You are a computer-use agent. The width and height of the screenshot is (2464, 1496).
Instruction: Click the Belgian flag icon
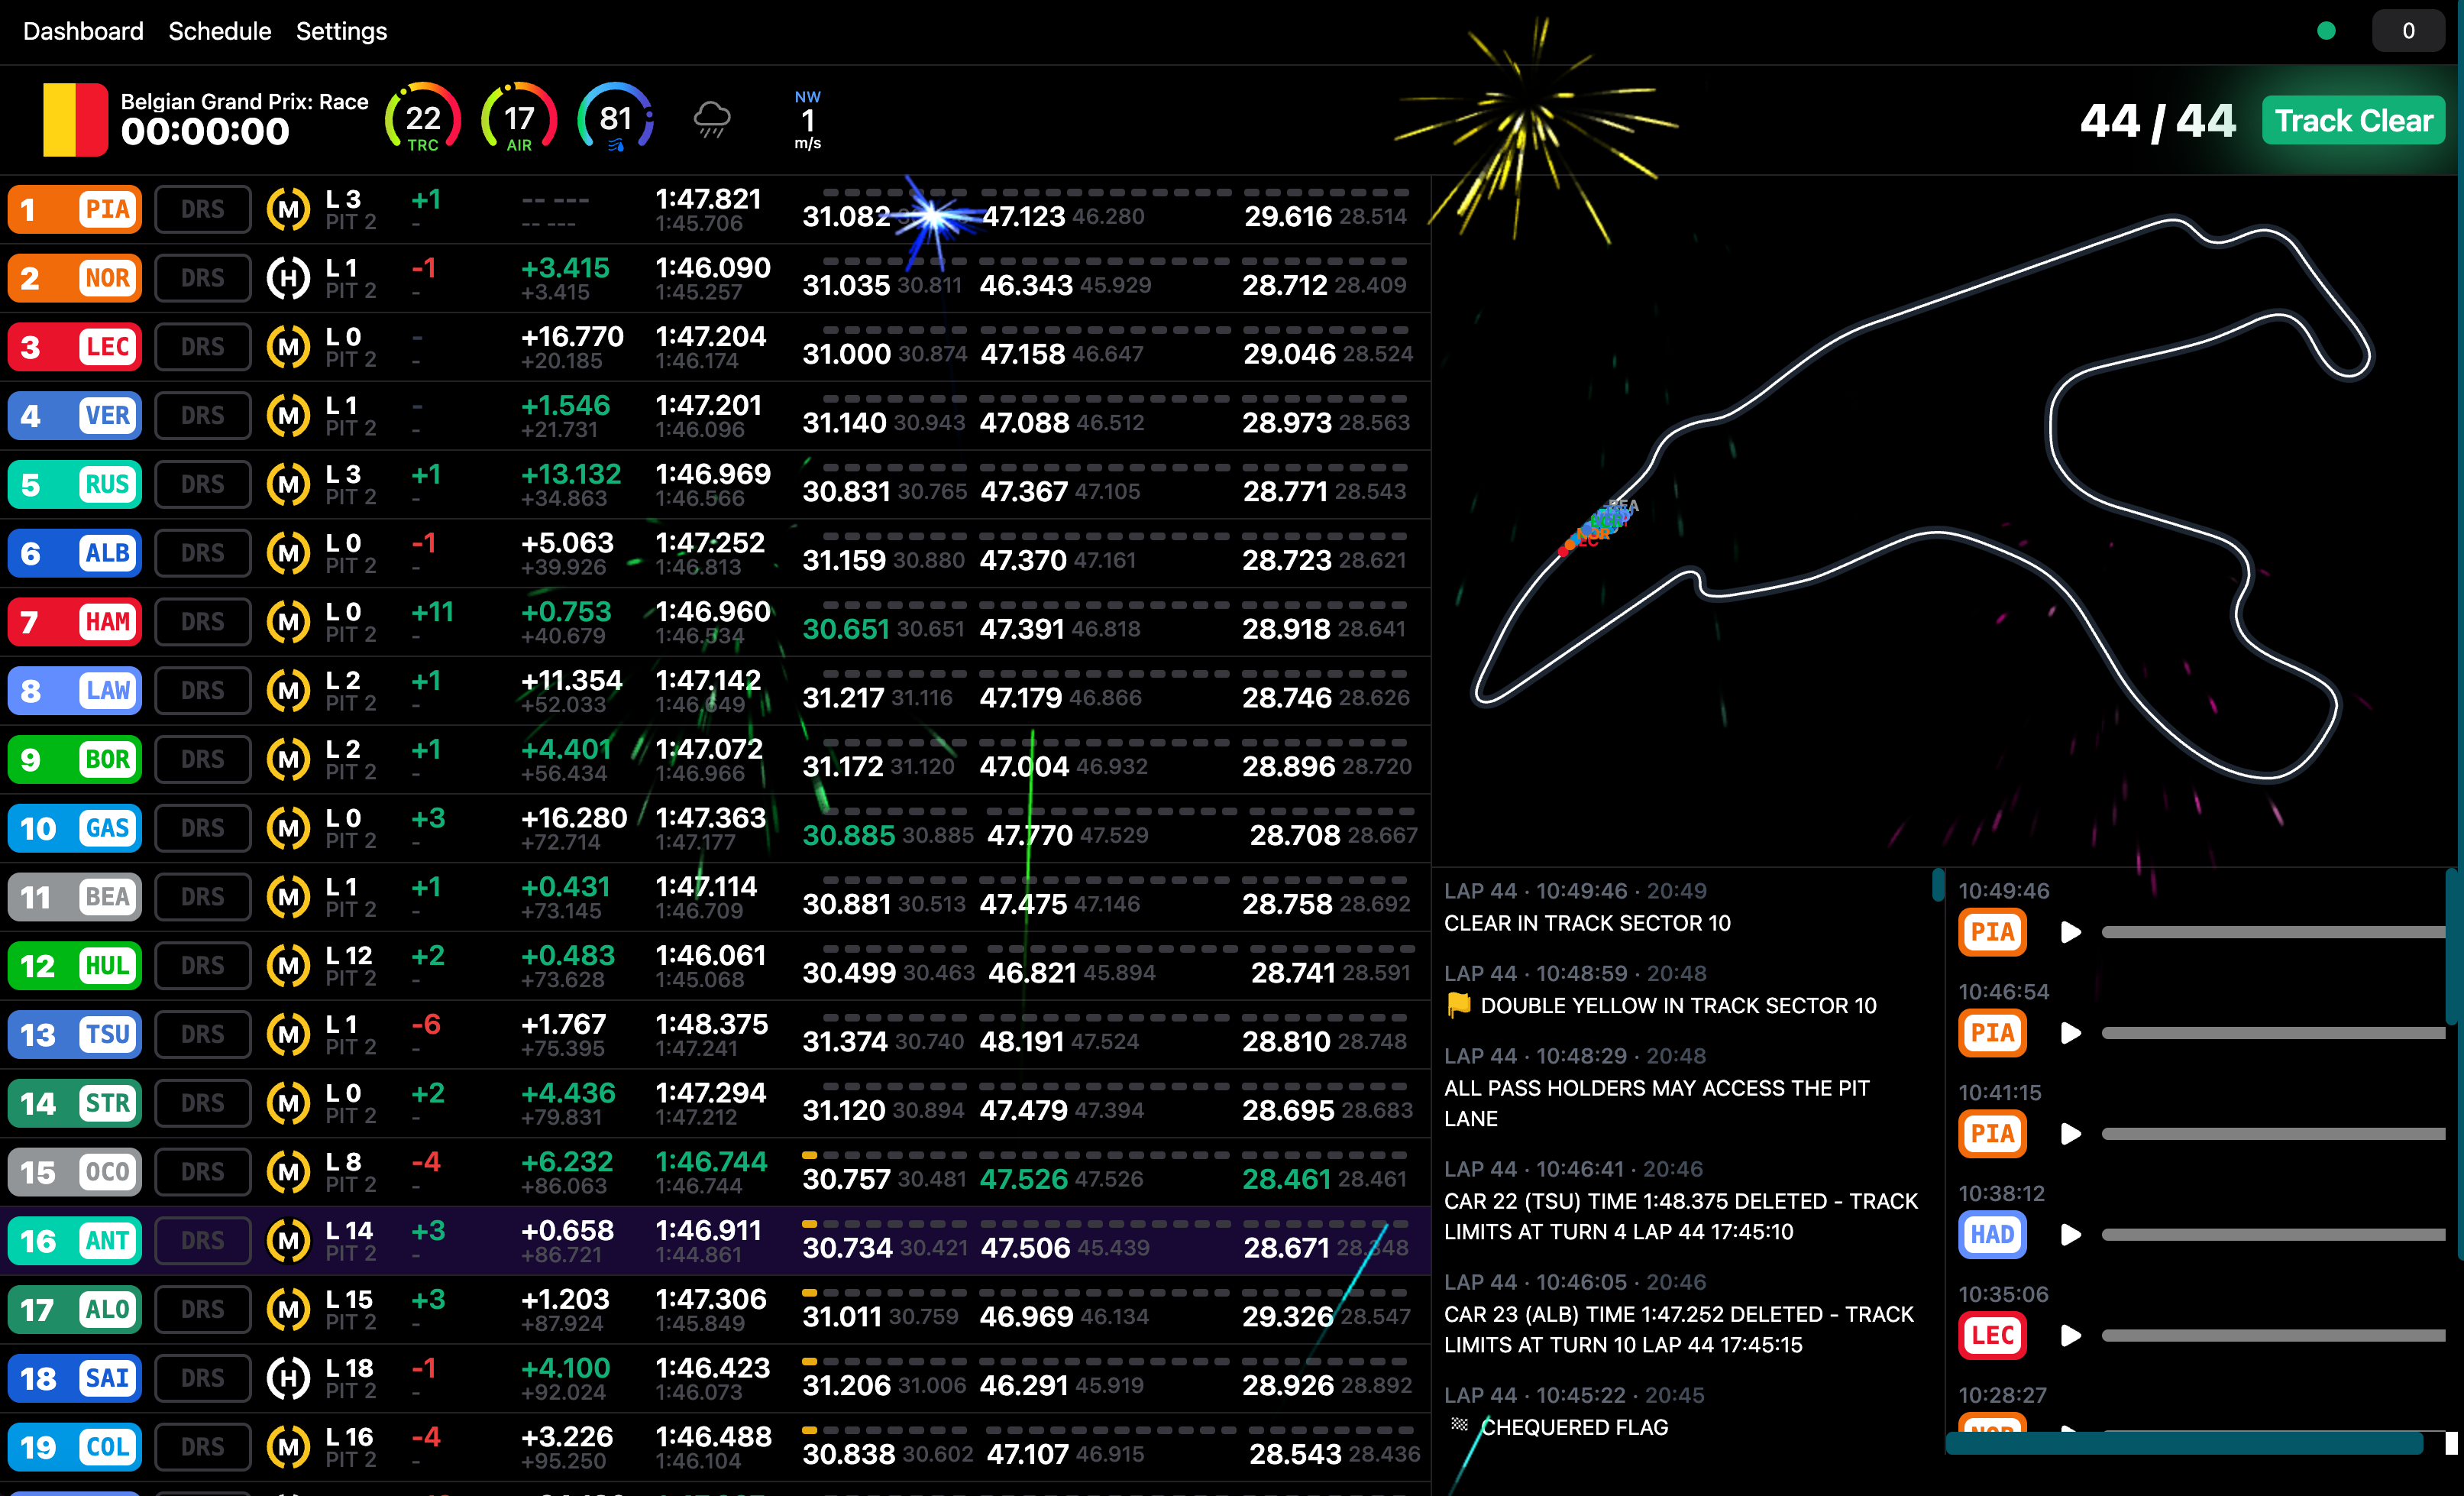(x=75, y=120)
